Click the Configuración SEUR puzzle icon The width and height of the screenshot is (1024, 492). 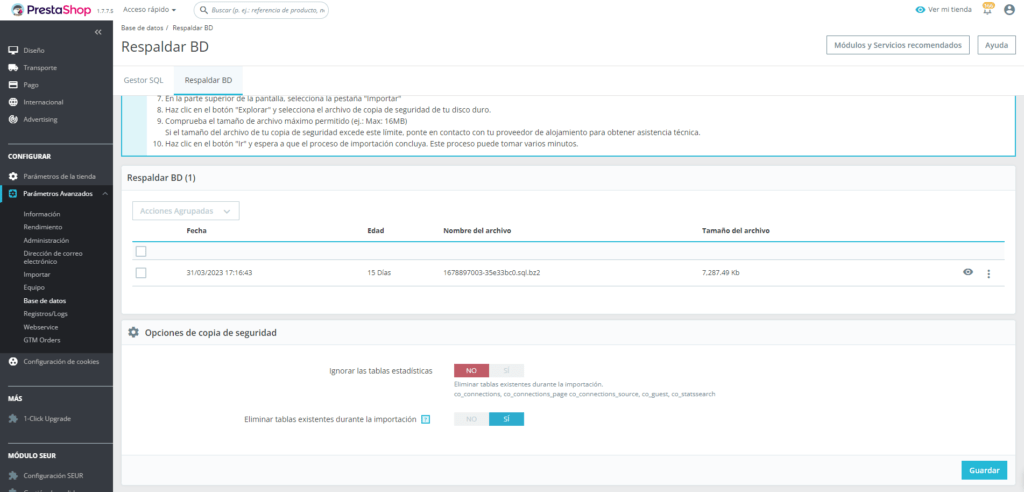click(x=13, y=476)
